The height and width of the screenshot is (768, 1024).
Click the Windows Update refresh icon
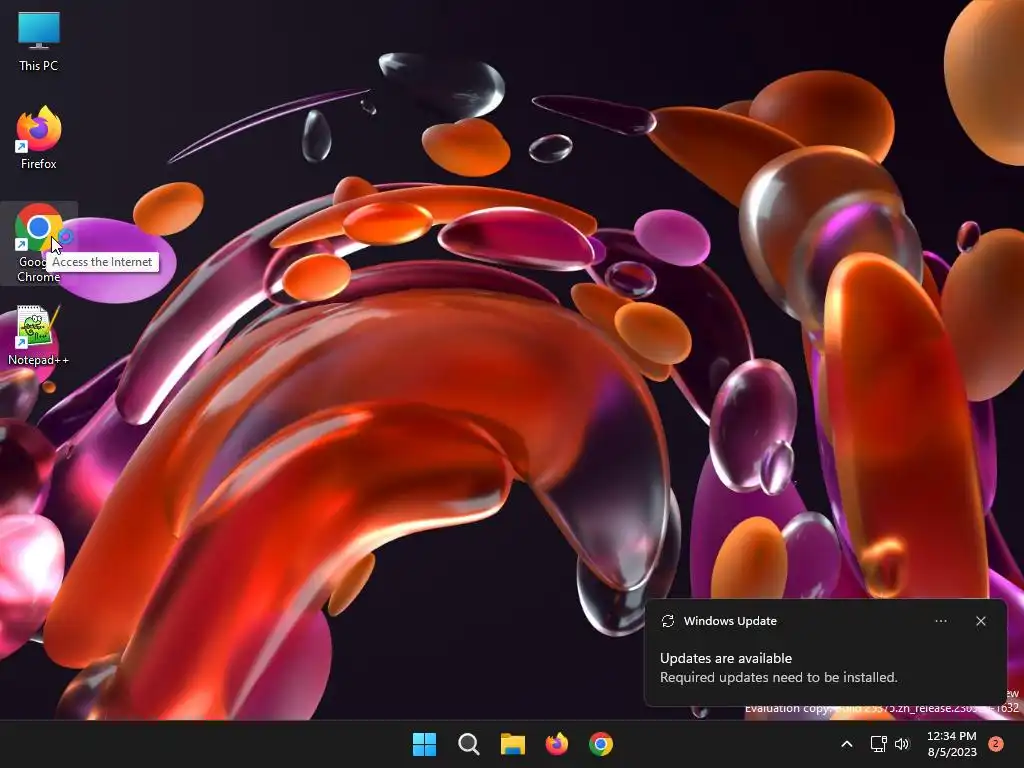point(667,621)
